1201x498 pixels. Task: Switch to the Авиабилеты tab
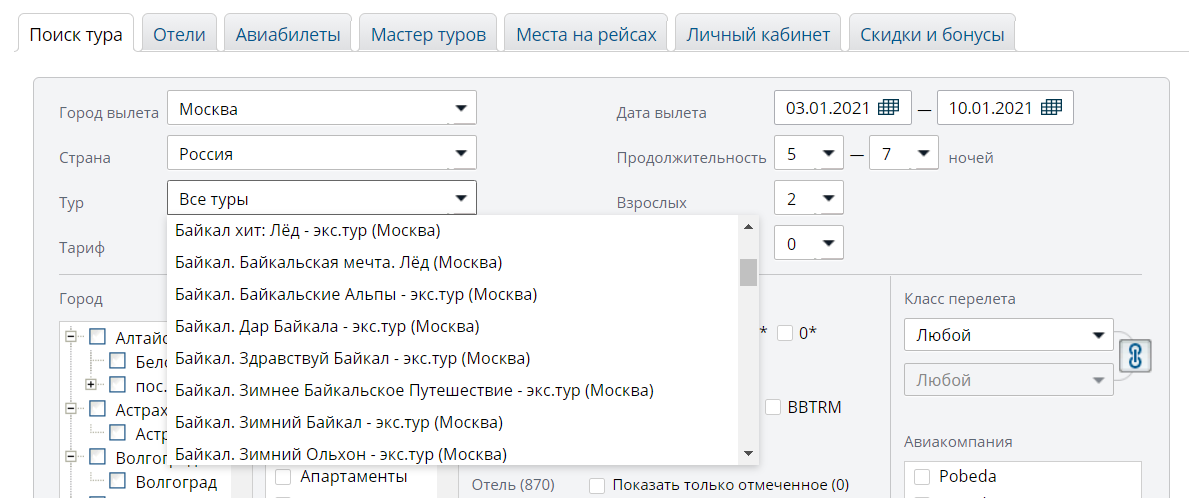(287, 34)
